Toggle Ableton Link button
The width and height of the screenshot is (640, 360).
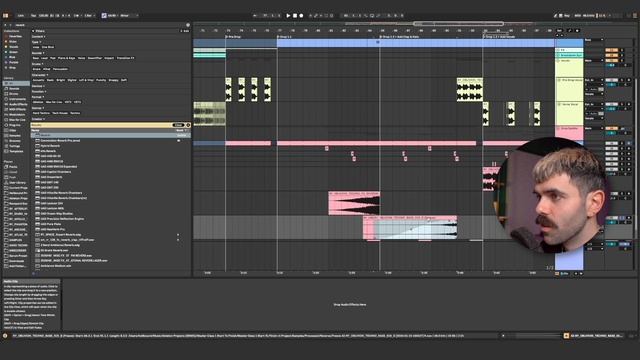tap(21, 16)
